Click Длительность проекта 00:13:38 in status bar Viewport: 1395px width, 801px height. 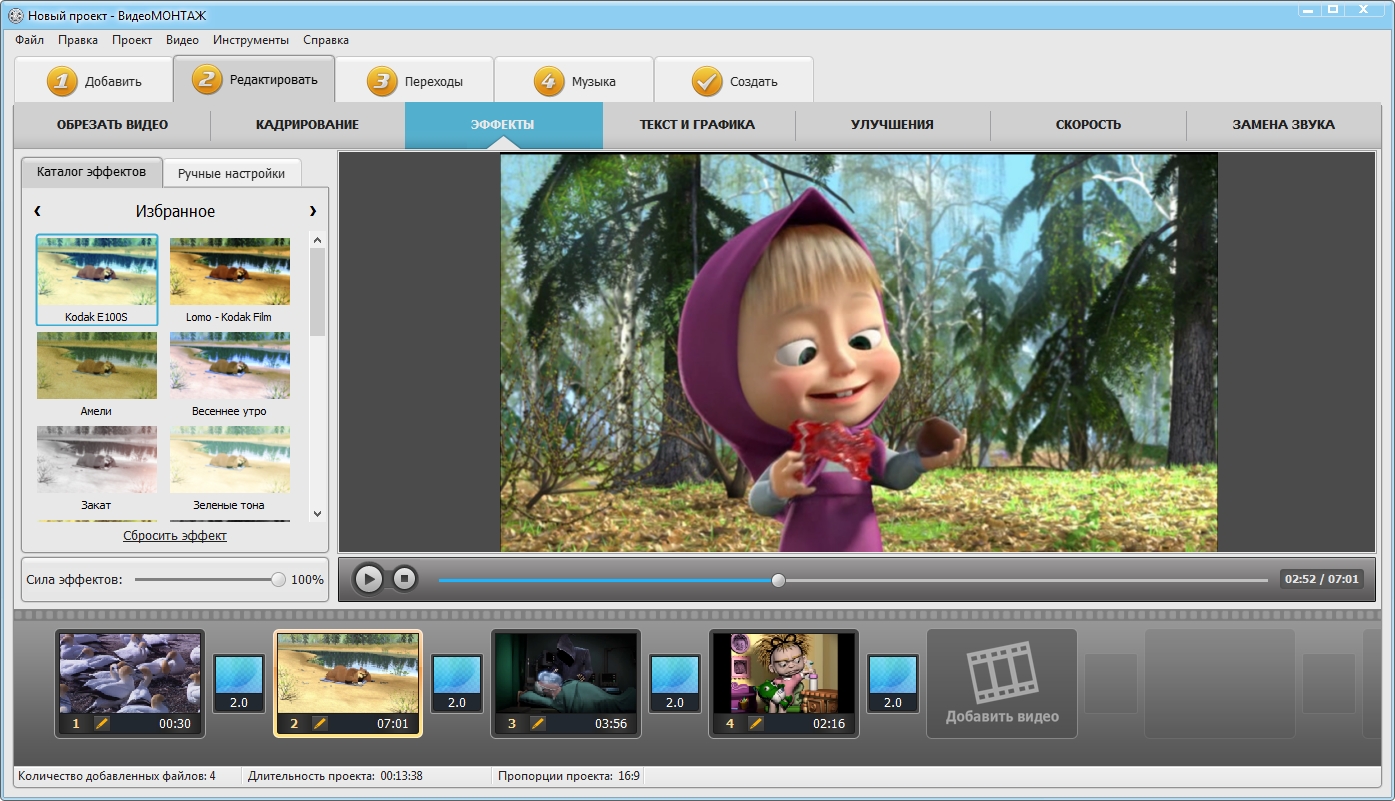335,775
